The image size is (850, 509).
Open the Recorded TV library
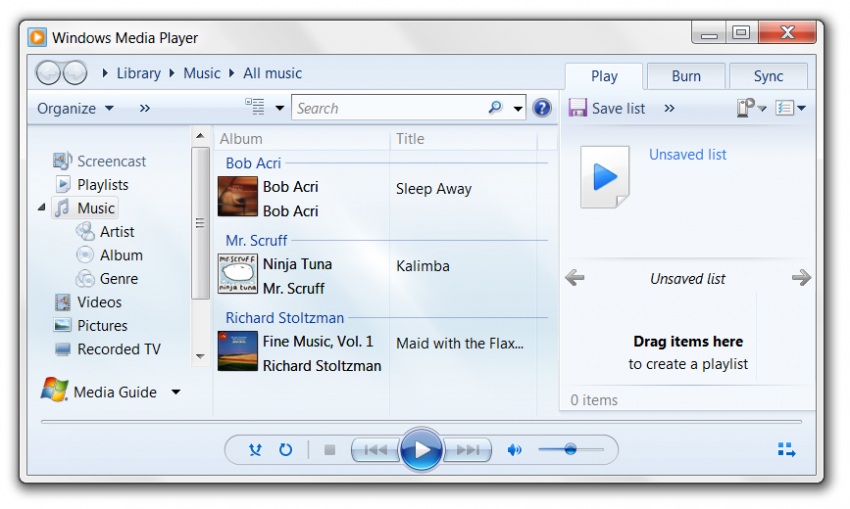pos(107,349)
